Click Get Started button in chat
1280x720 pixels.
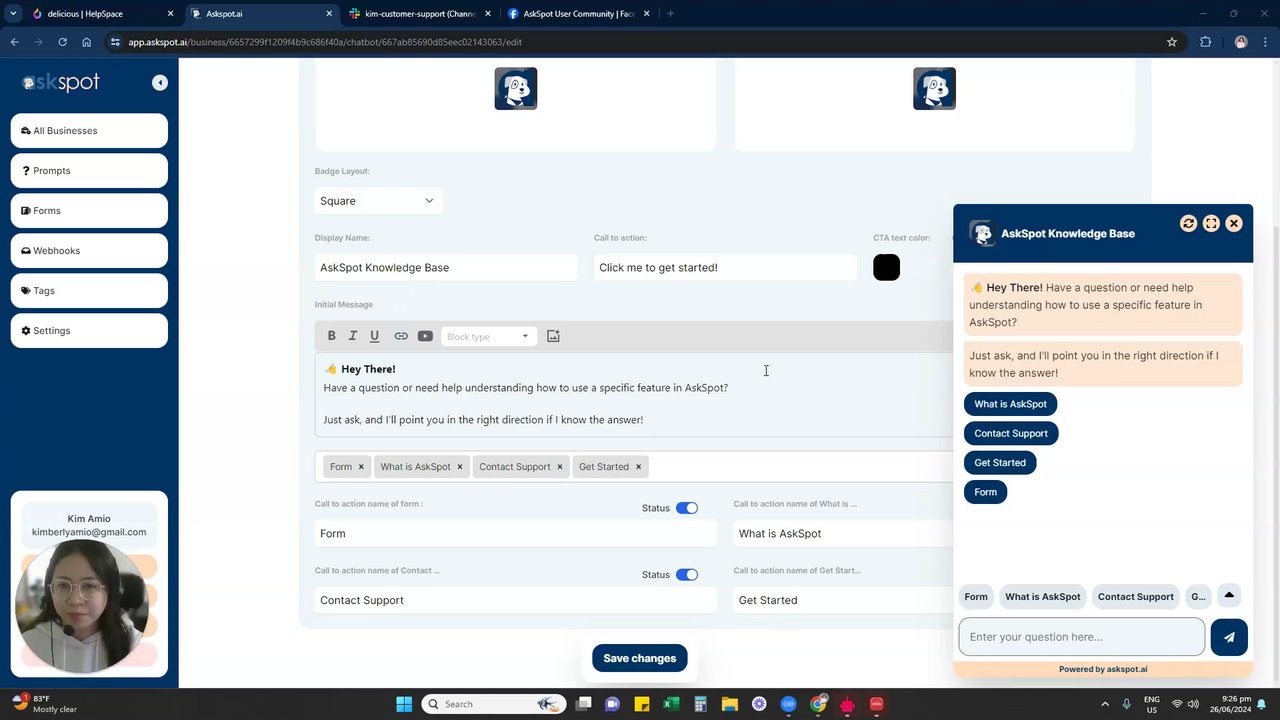point(1000,462)
